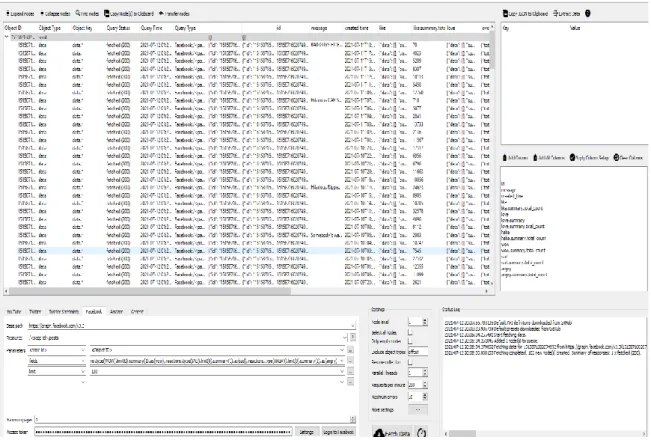651x440 pixels.
Task: Click the Settings button beside Access token
Action: (x=307, y=433)
